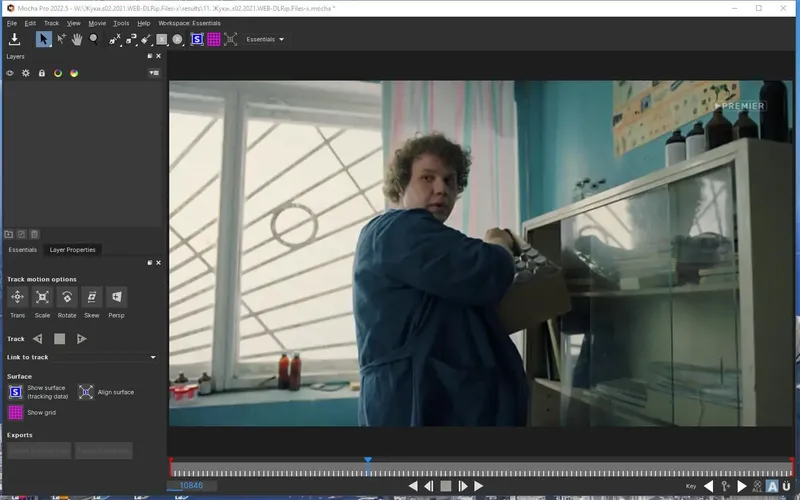This screenshot has width=800, height=500.
Task: Click the Save project download icon
Action: tap(14, 39)
